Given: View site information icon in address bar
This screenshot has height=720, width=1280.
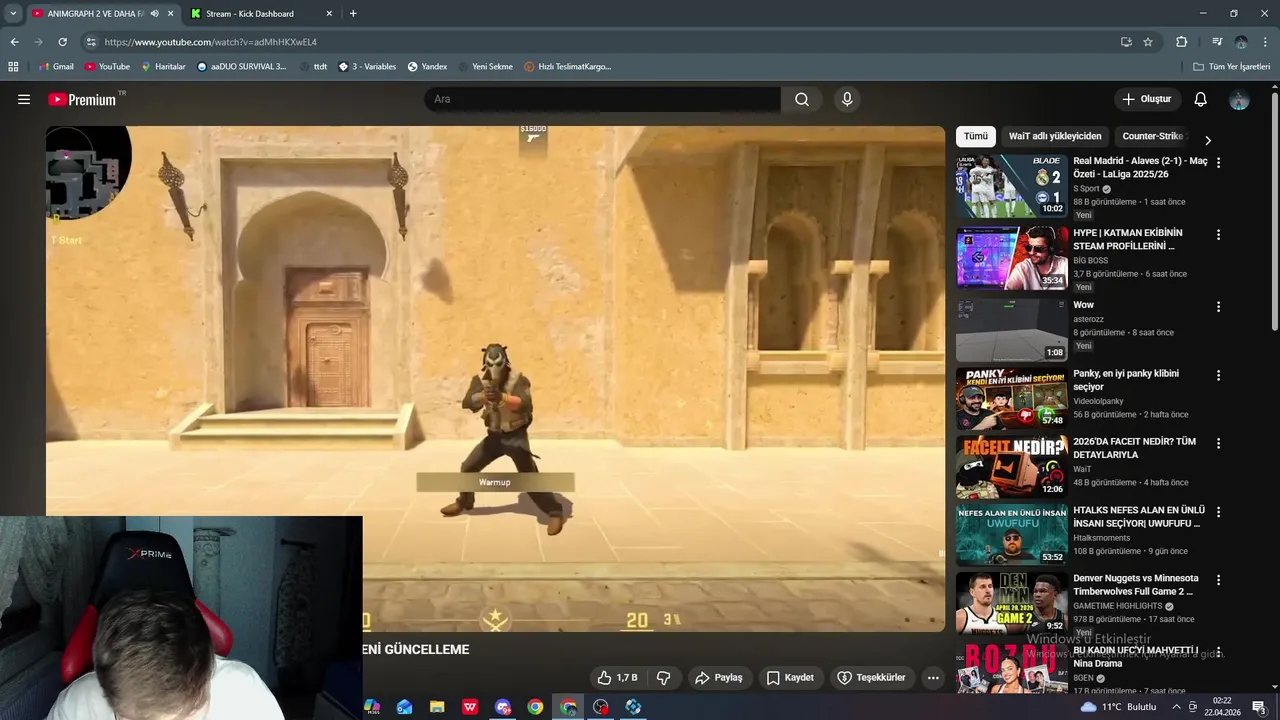Looking at the screenshot, I should tap(91, 42).
